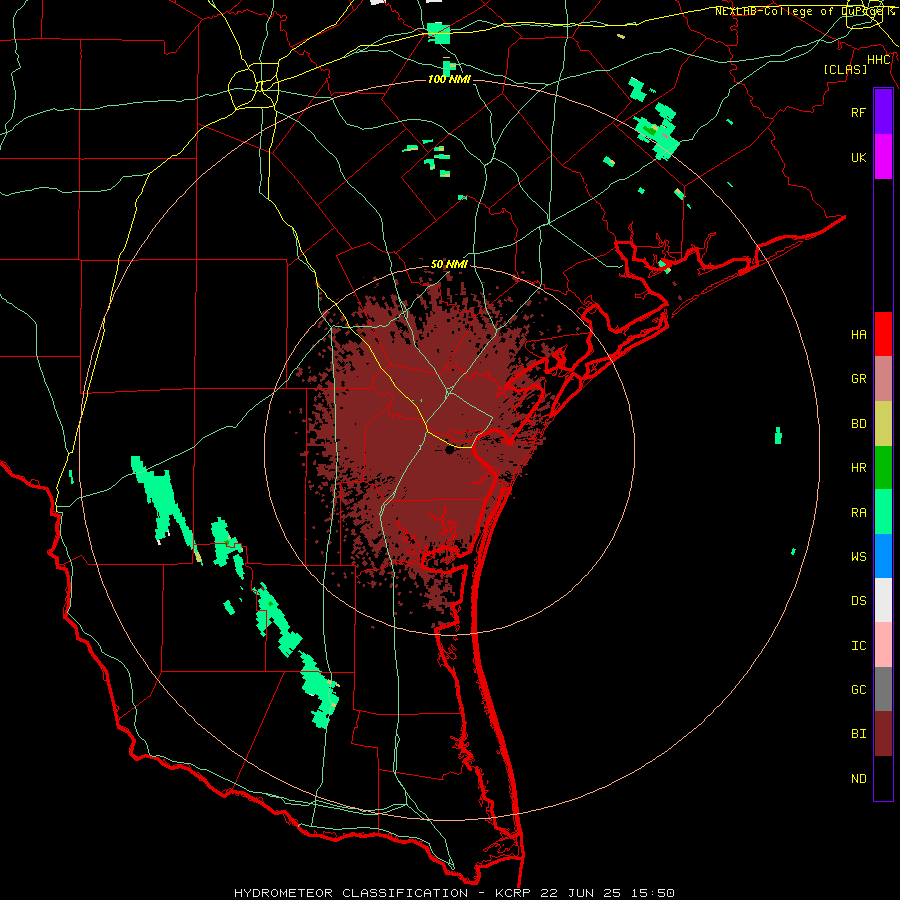
Task: Click the IC light pink legend swatch
Action: [x=883, y=645]
